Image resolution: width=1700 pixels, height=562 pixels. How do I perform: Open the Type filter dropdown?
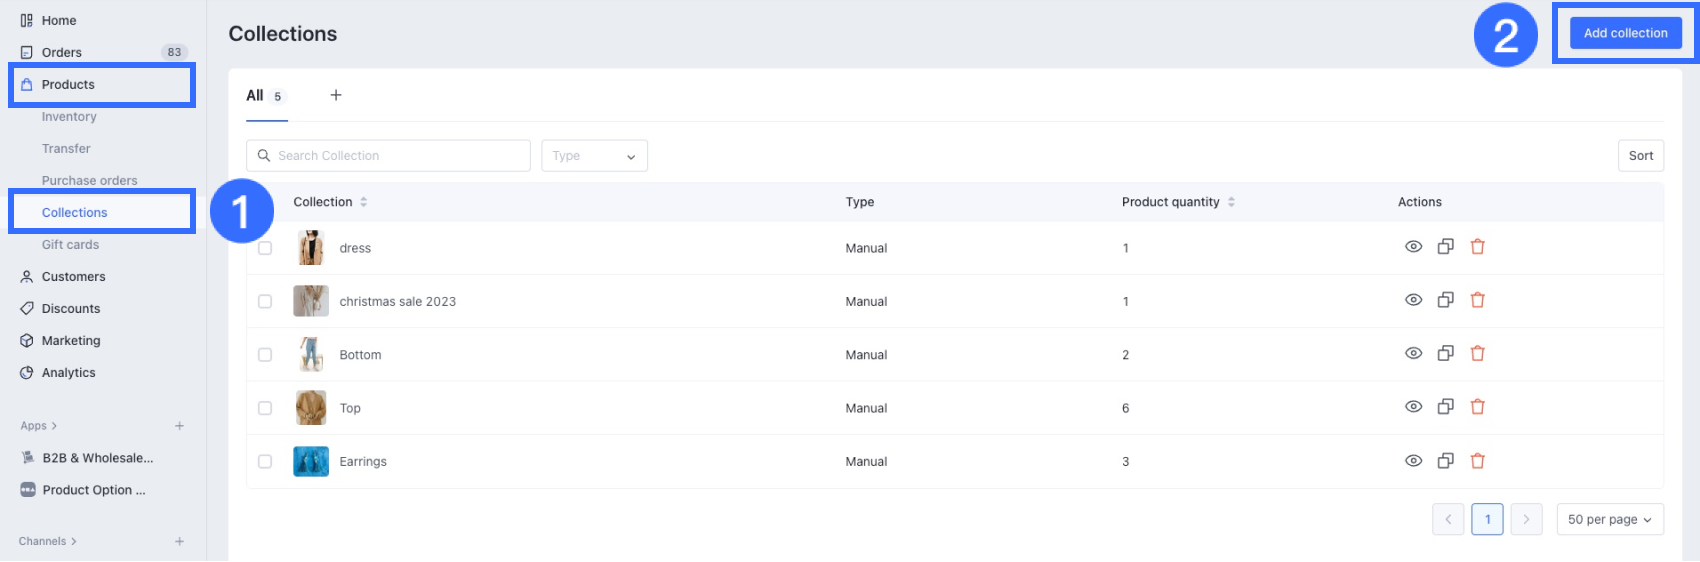(x=594, y=156)
